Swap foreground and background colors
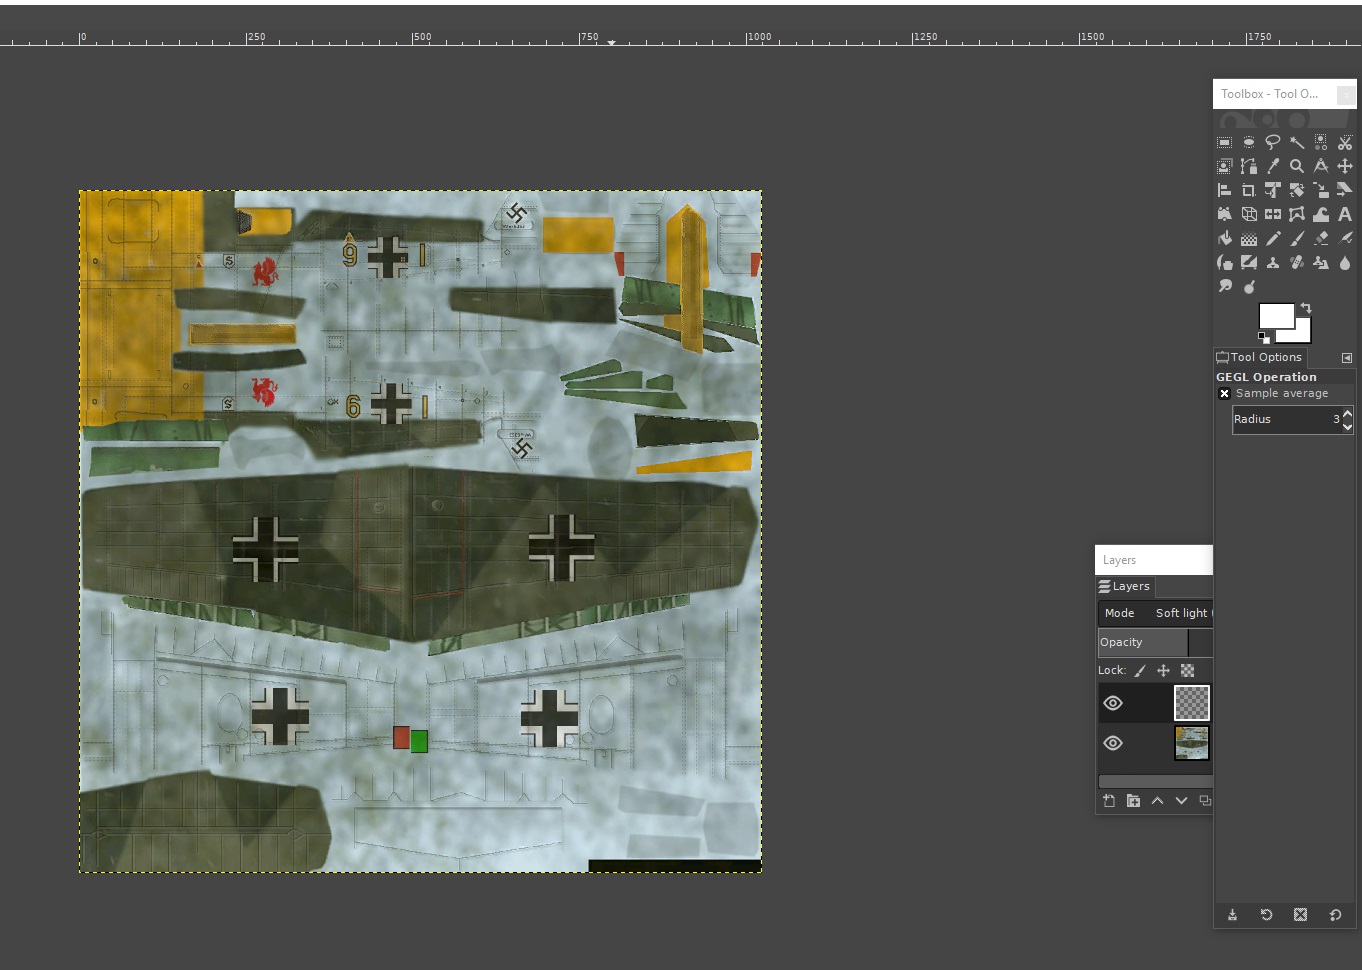Viewport: 1362px width, 970px height. [x=1306, y=308]
